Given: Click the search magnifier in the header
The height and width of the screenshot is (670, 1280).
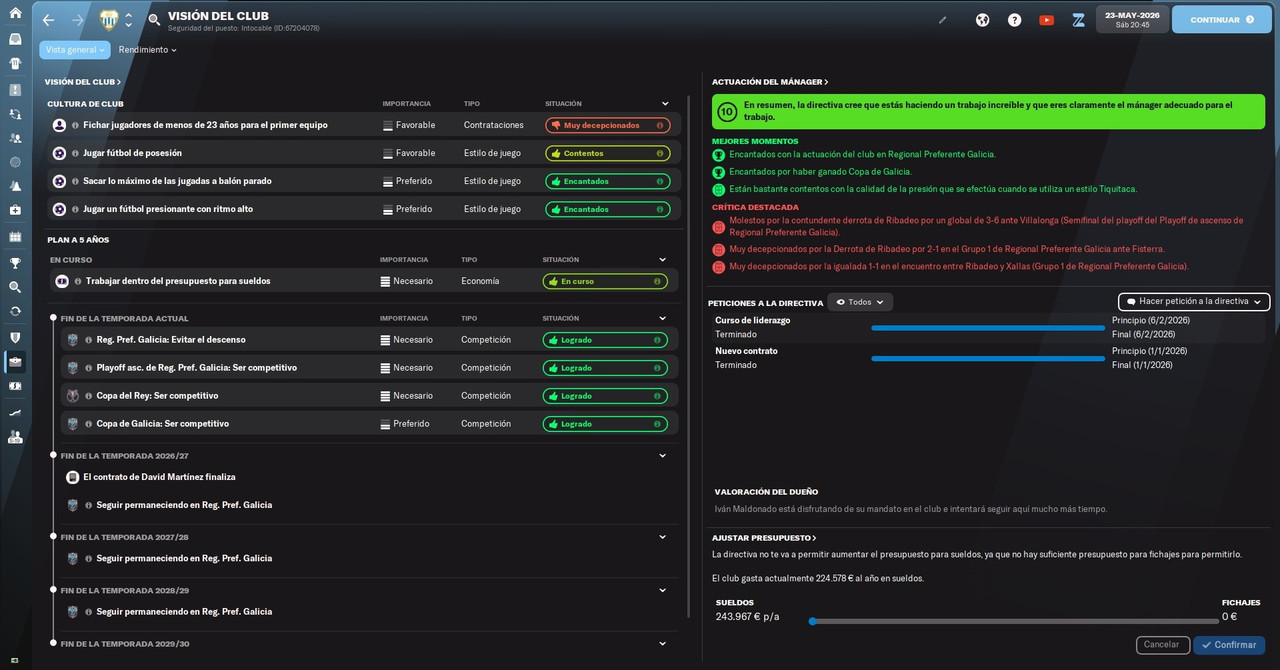Looking at the screenshot, I should [154, 20].
